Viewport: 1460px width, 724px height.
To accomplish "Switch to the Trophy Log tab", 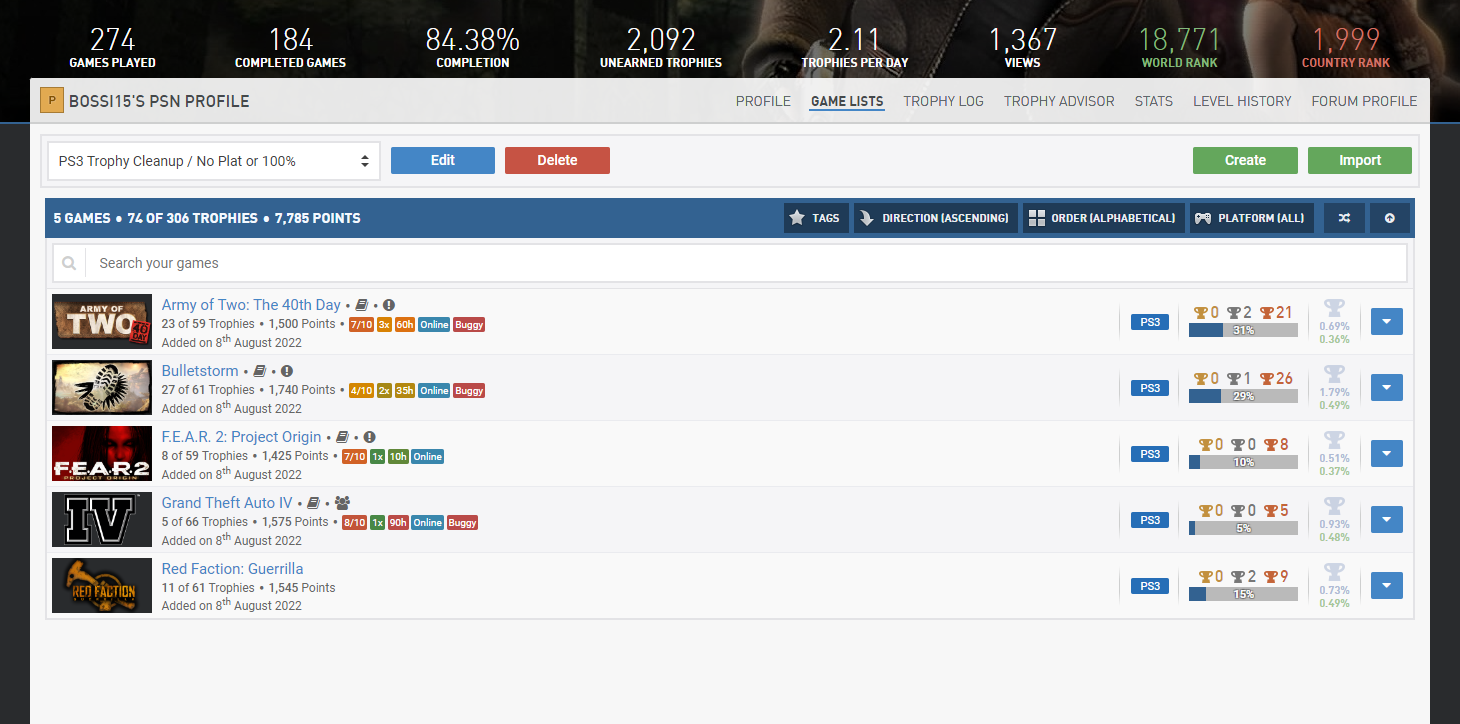I will 943,101.
